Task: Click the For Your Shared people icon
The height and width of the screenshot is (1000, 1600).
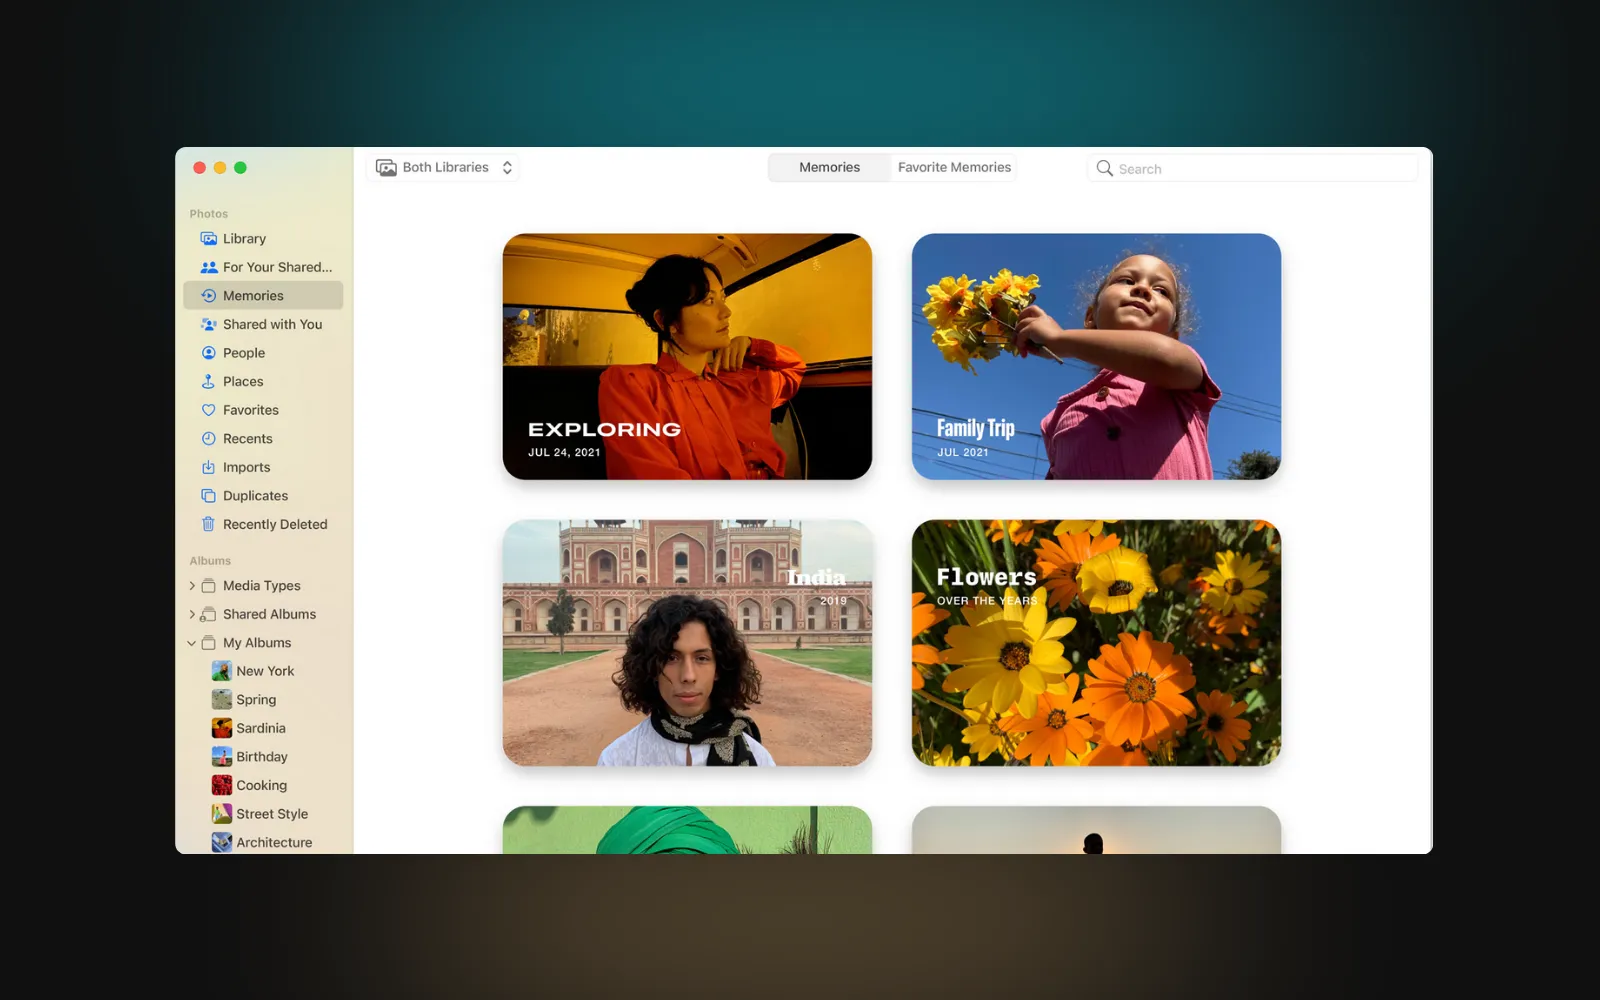Action: [208, 267]
